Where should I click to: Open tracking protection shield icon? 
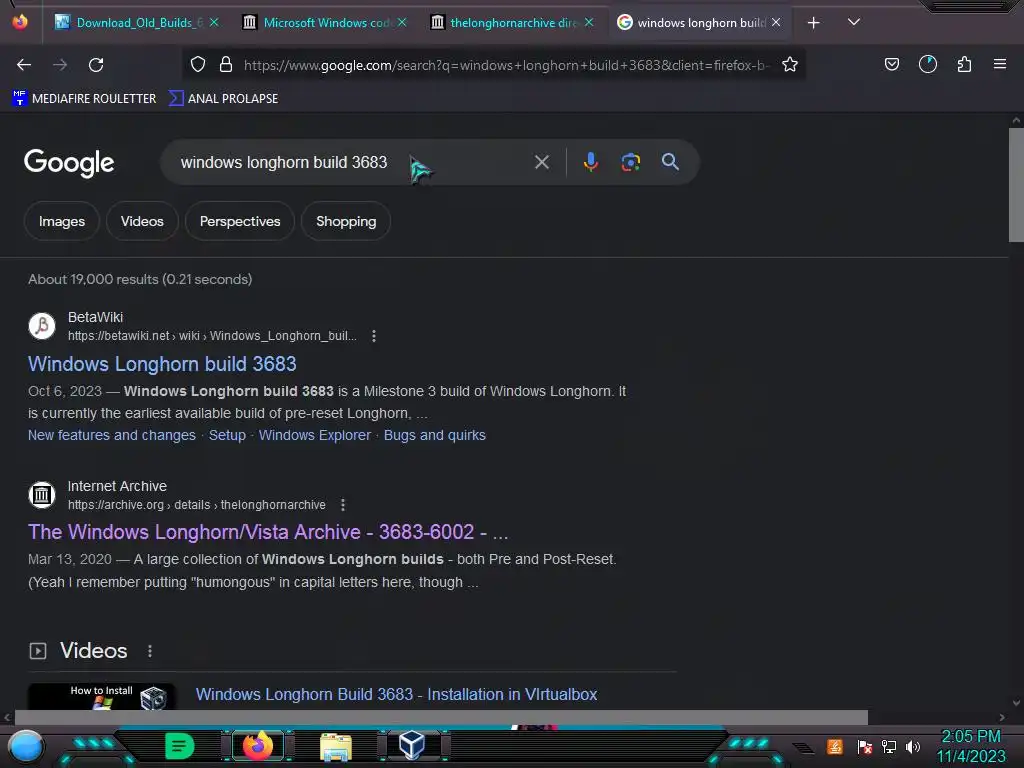pyautogui.click(x=198, y=65)
